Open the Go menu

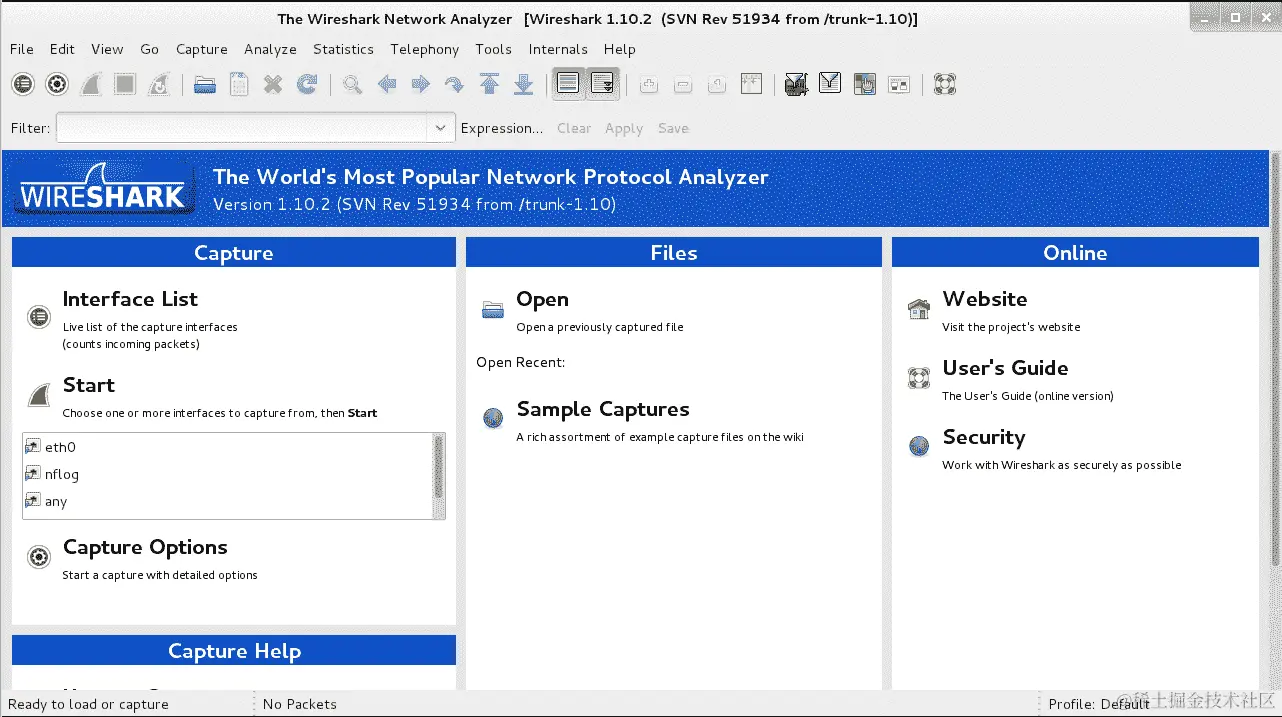(150, 49)
